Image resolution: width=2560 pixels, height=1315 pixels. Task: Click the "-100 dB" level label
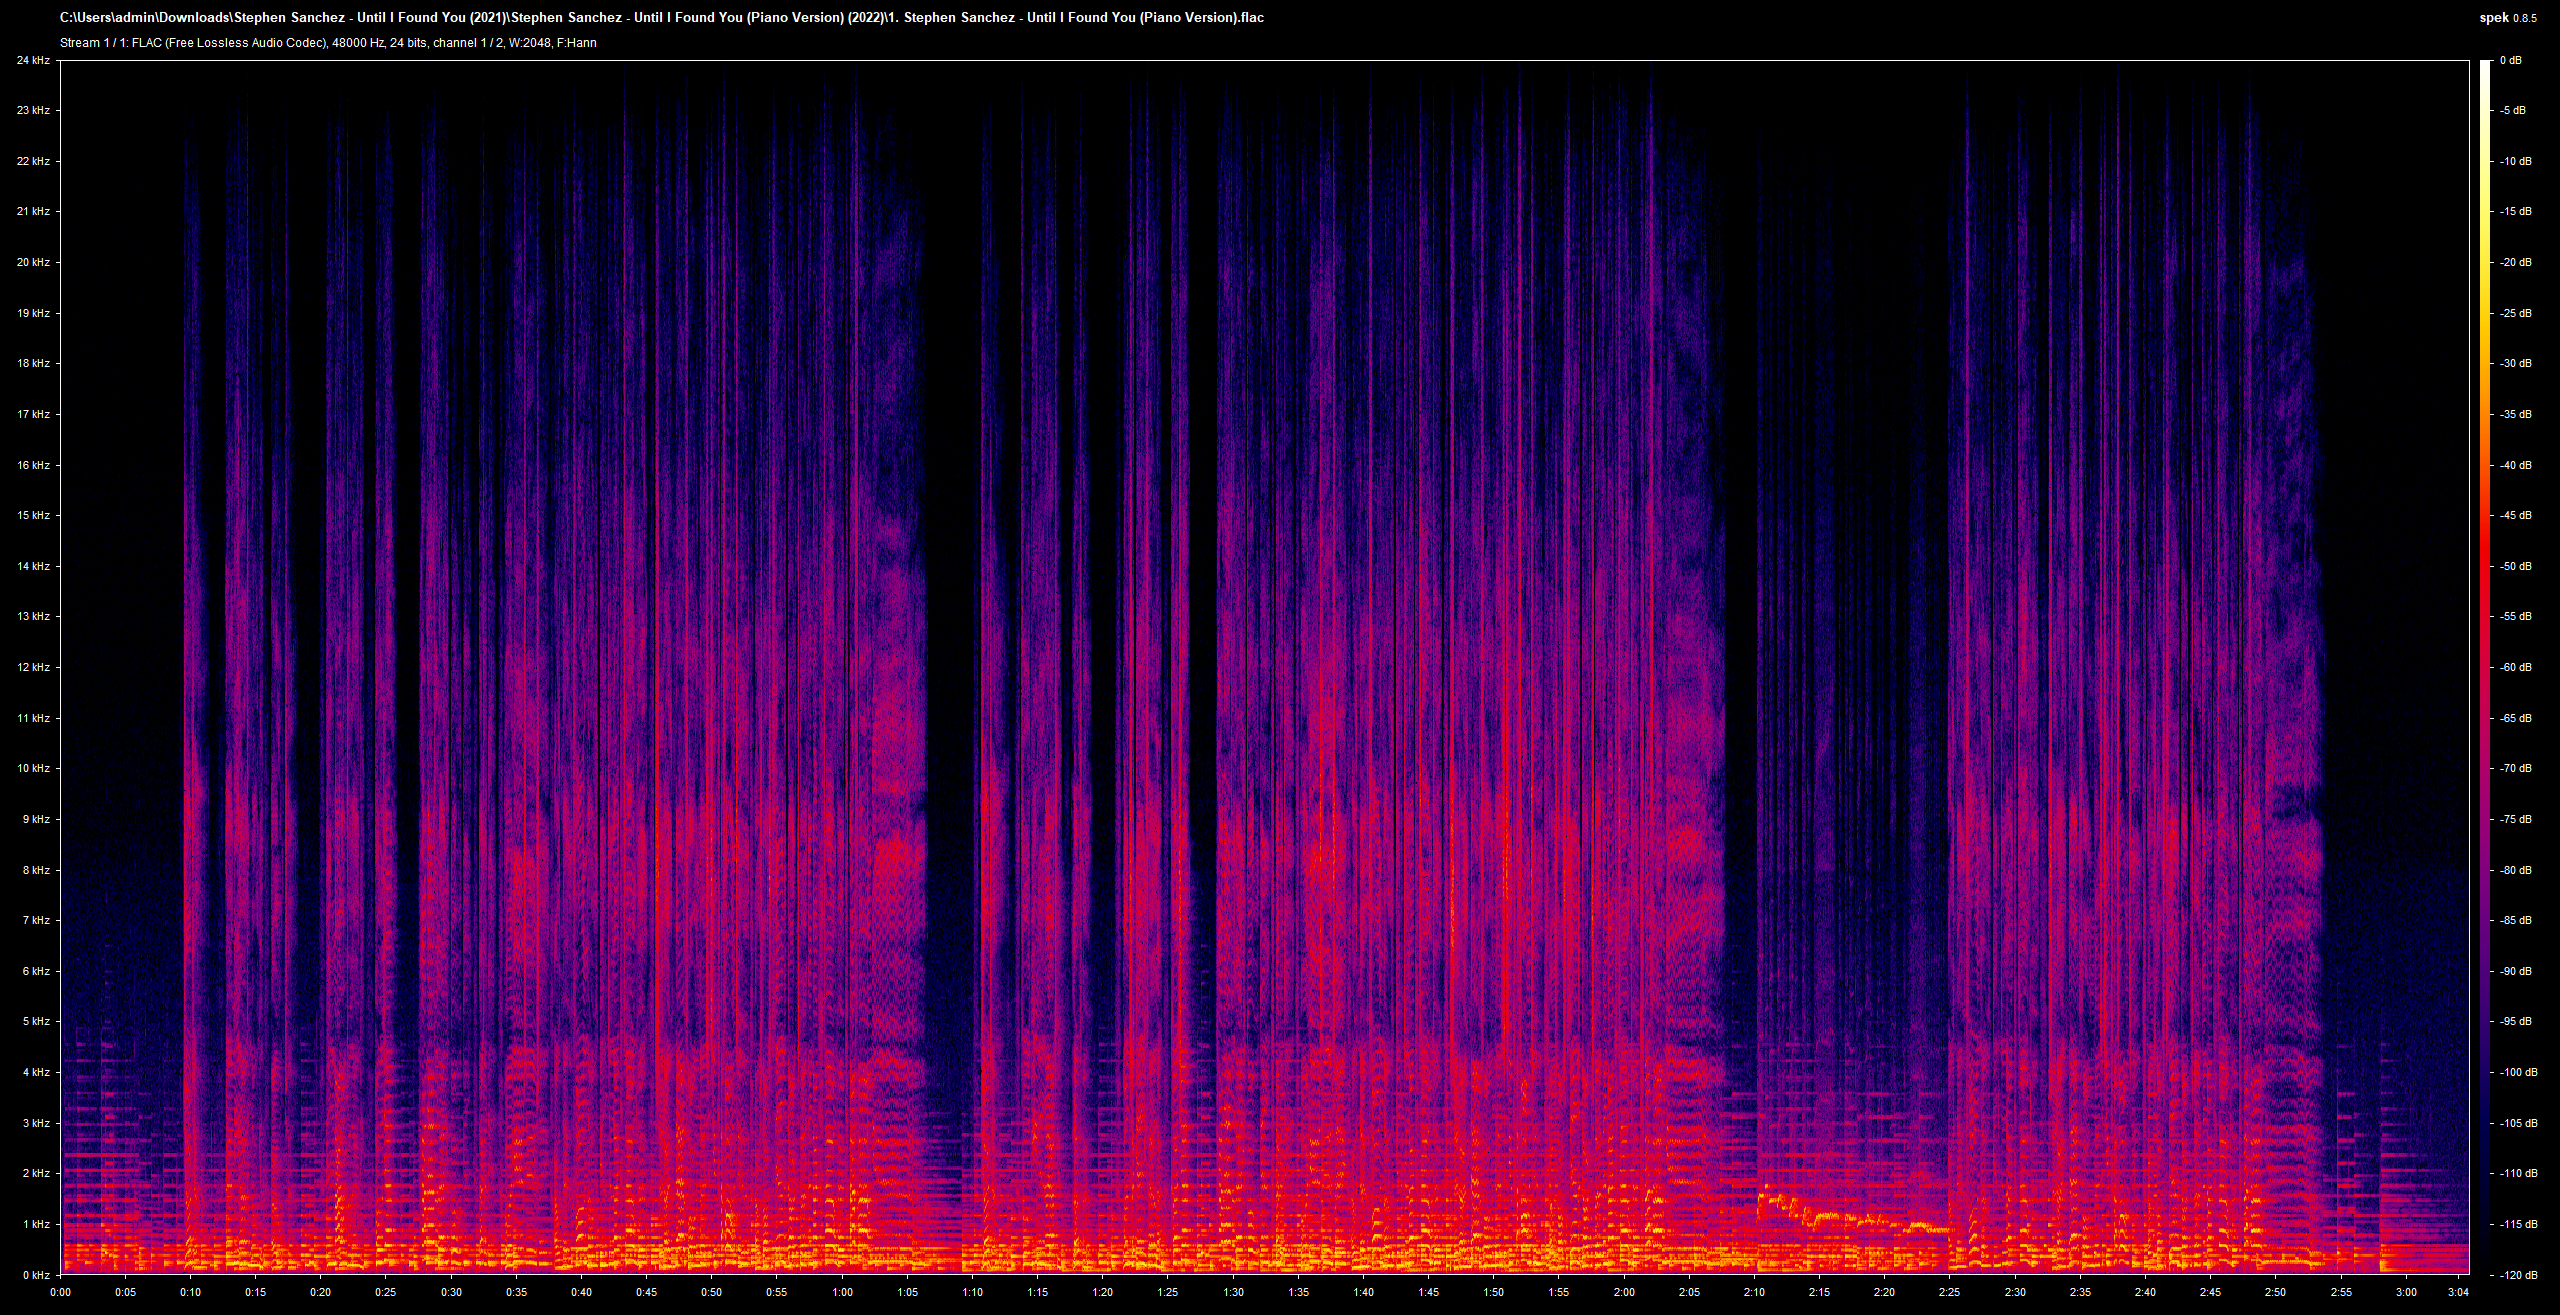pos(2518,1073)
